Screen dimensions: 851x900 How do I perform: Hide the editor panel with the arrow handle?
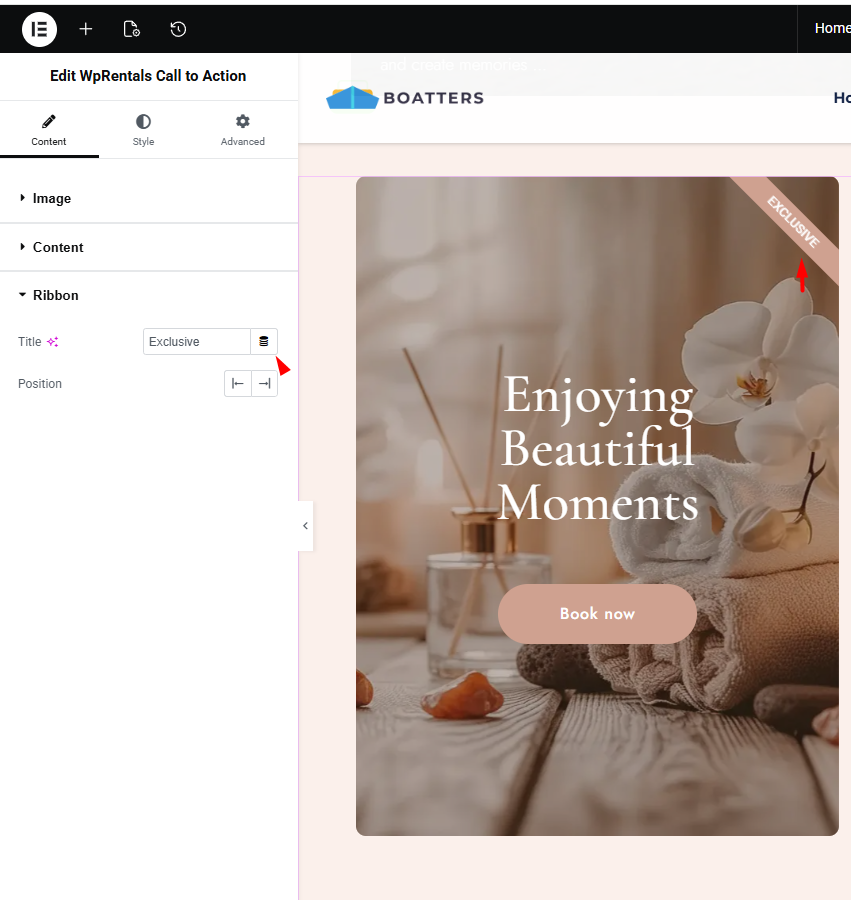tap(305, 525)
